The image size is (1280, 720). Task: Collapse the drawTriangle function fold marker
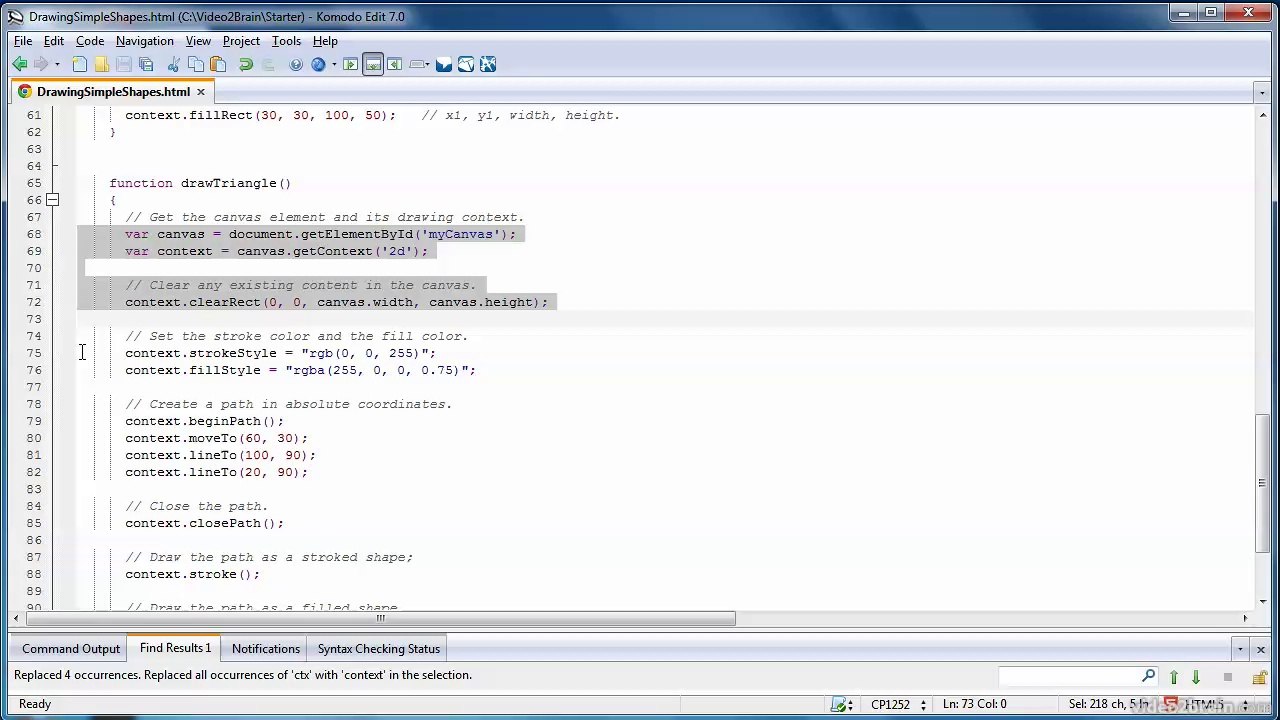(52, 200)
